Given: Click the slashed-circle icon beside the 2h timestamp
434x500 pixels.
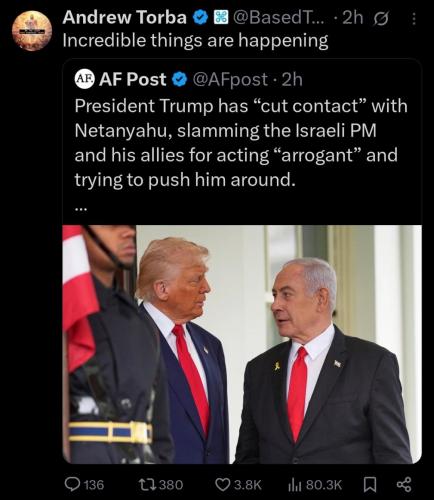Looking at the screenshot, I should coord(381,20).
